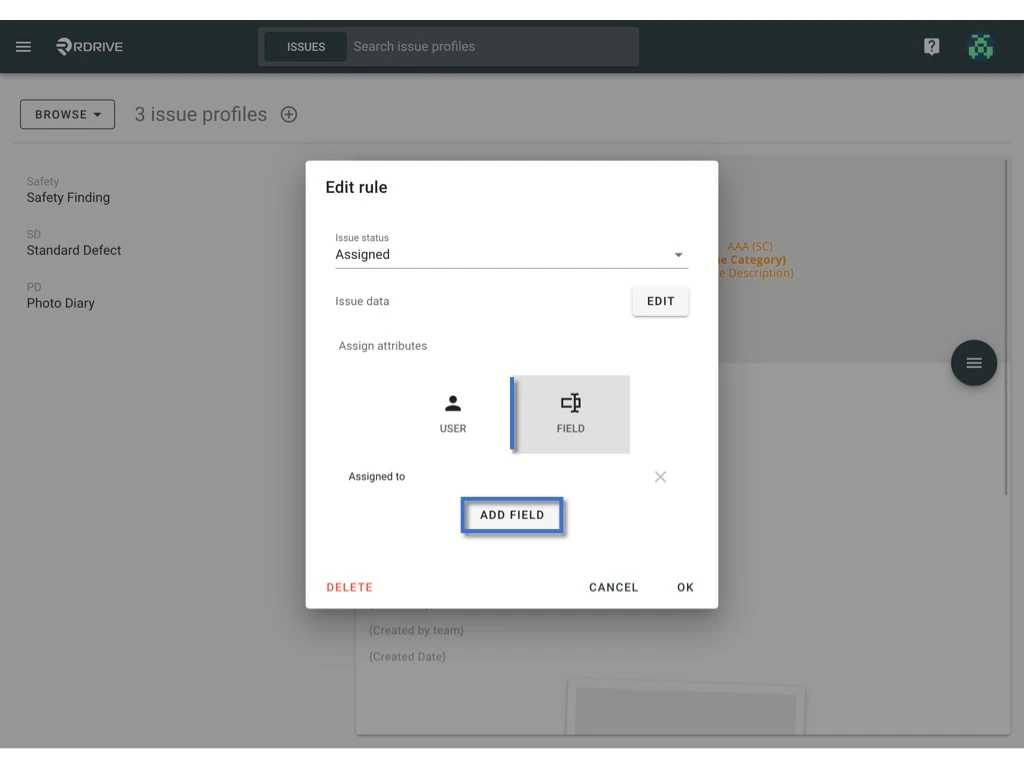Click DELETE to remove the rule
Screen dimensions: 1024x768
348,587
